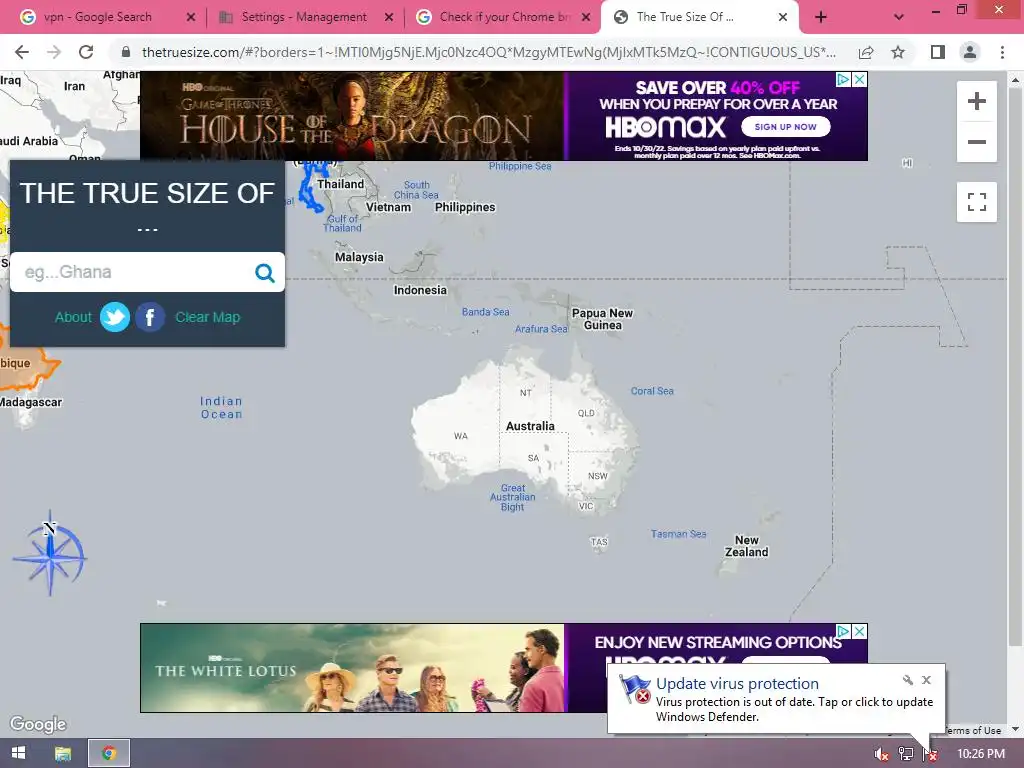Zoom in the map with plus button

point(976,101)
